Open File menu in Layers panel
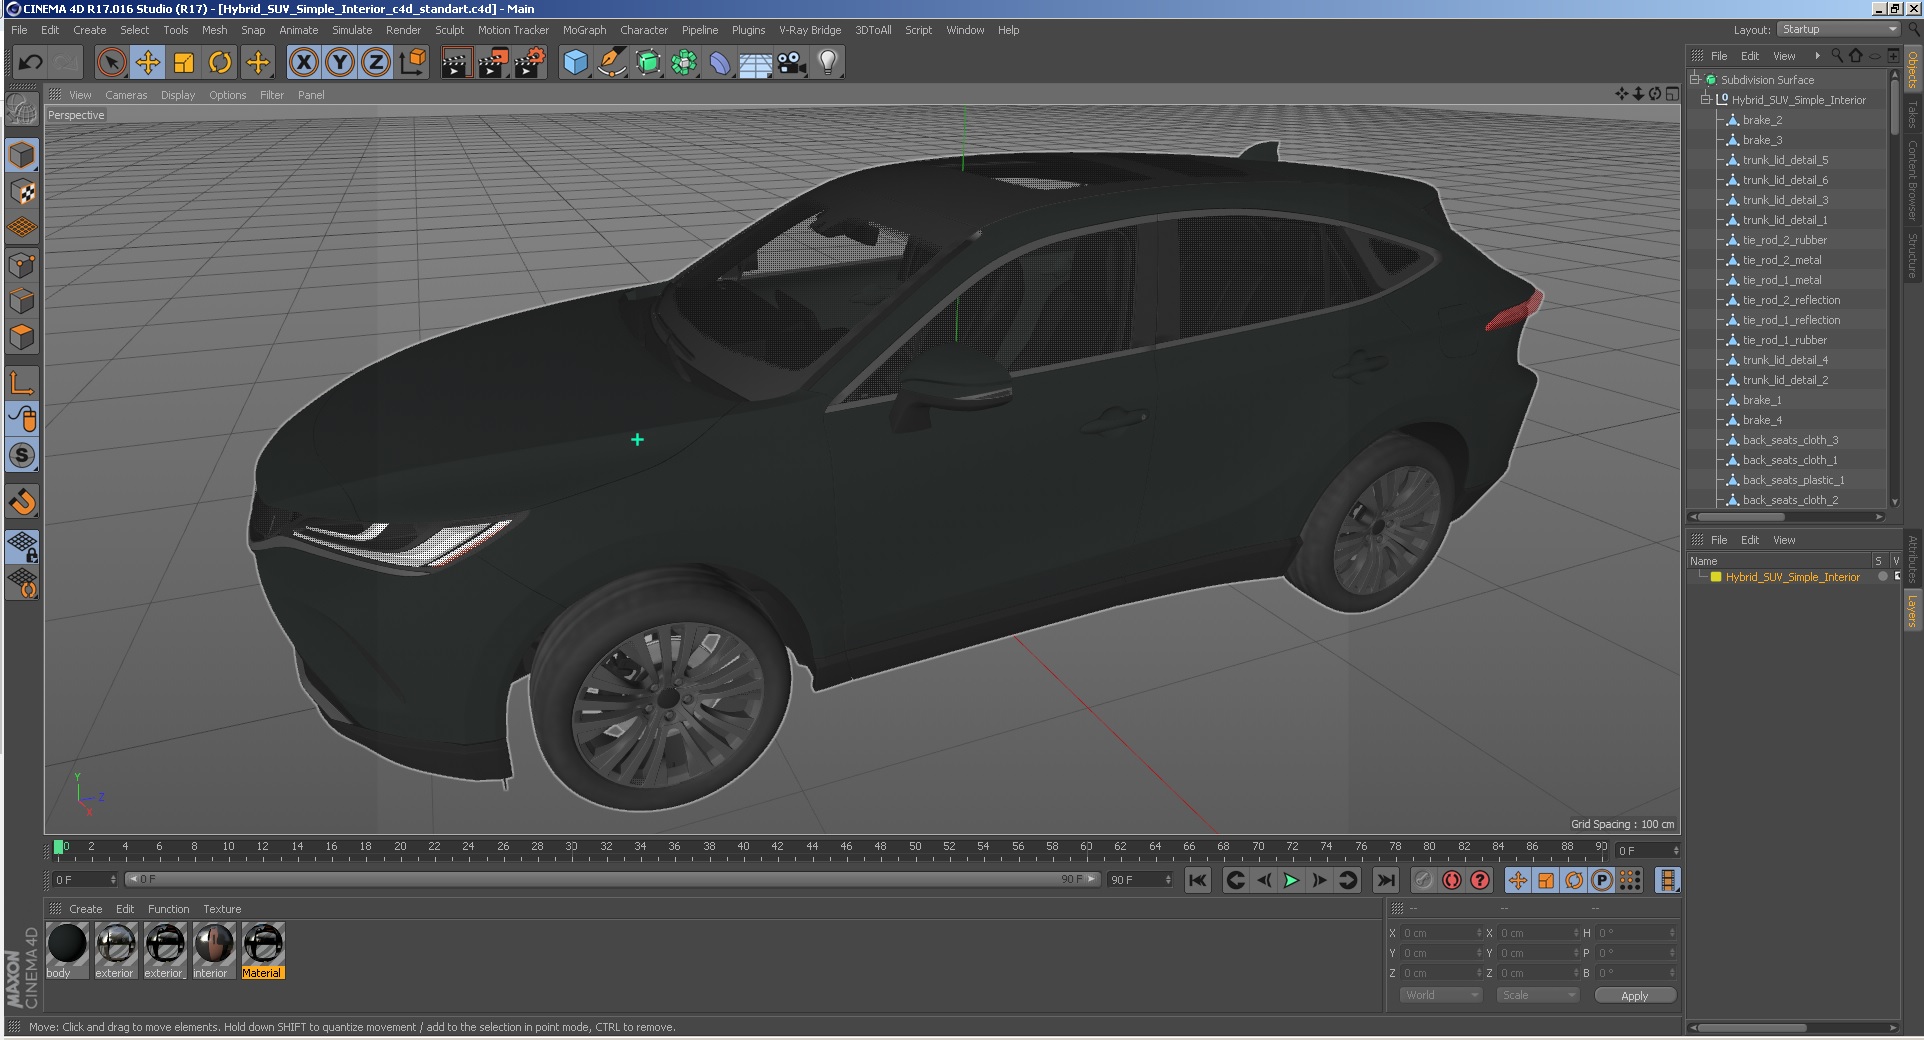This screenshot has width=1924, height=1040. (1718, 540)
